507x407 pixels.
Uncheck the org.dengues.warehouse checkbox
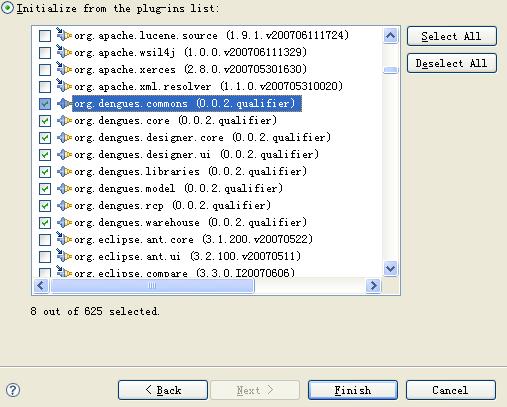(45, 223)
